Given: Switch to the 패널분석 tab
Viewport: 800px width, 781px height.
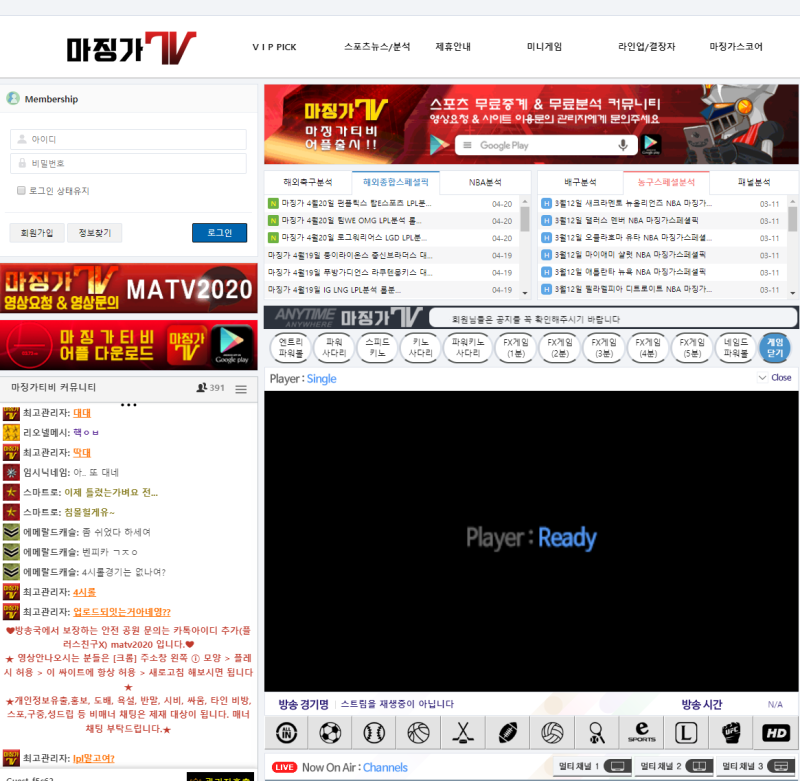Looking at the screenshot, I should click(754, 182).
